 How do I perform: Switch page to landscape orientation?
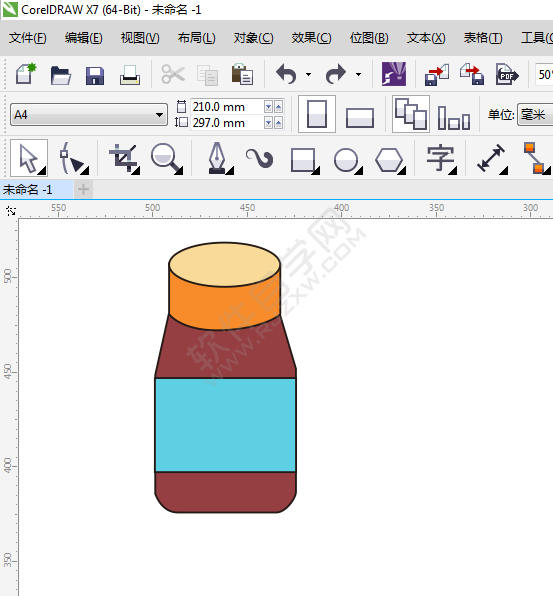point(360,117)
